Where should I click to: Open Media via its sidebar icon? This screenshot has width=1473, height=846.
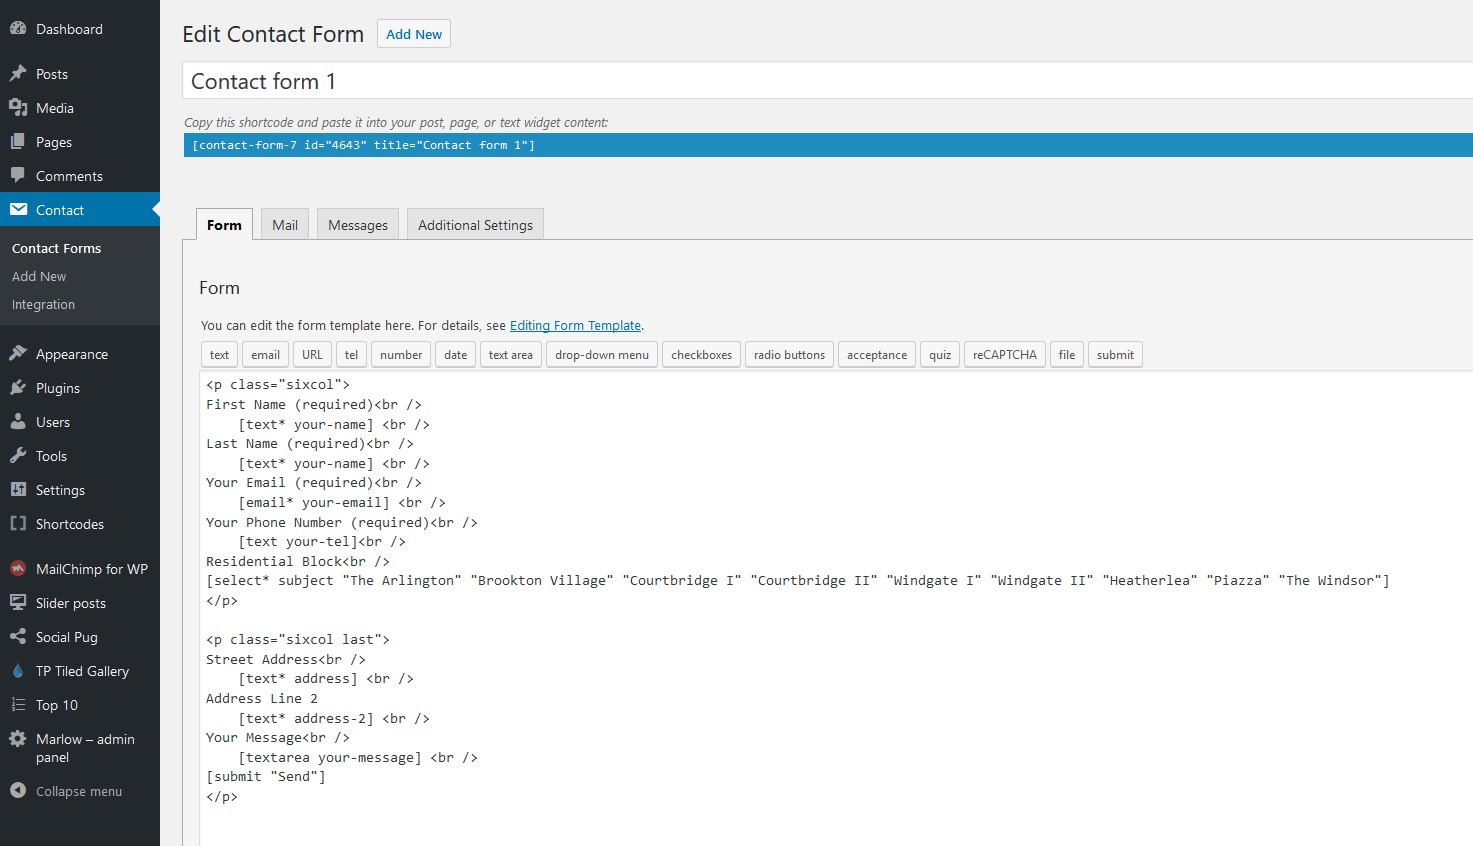[x=18, y=108]
